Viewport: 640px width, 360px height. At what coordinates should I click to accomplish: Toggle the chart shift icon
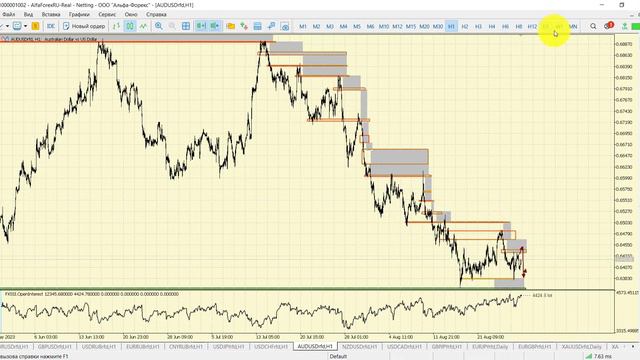coord(215,26)
